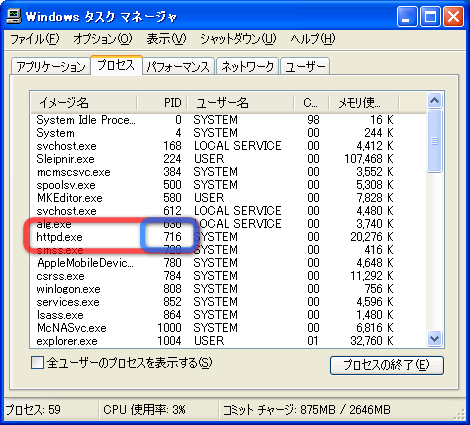Select the System Idle Process row
This screenshot has height=425, width=470.
[x=228, y=120]
